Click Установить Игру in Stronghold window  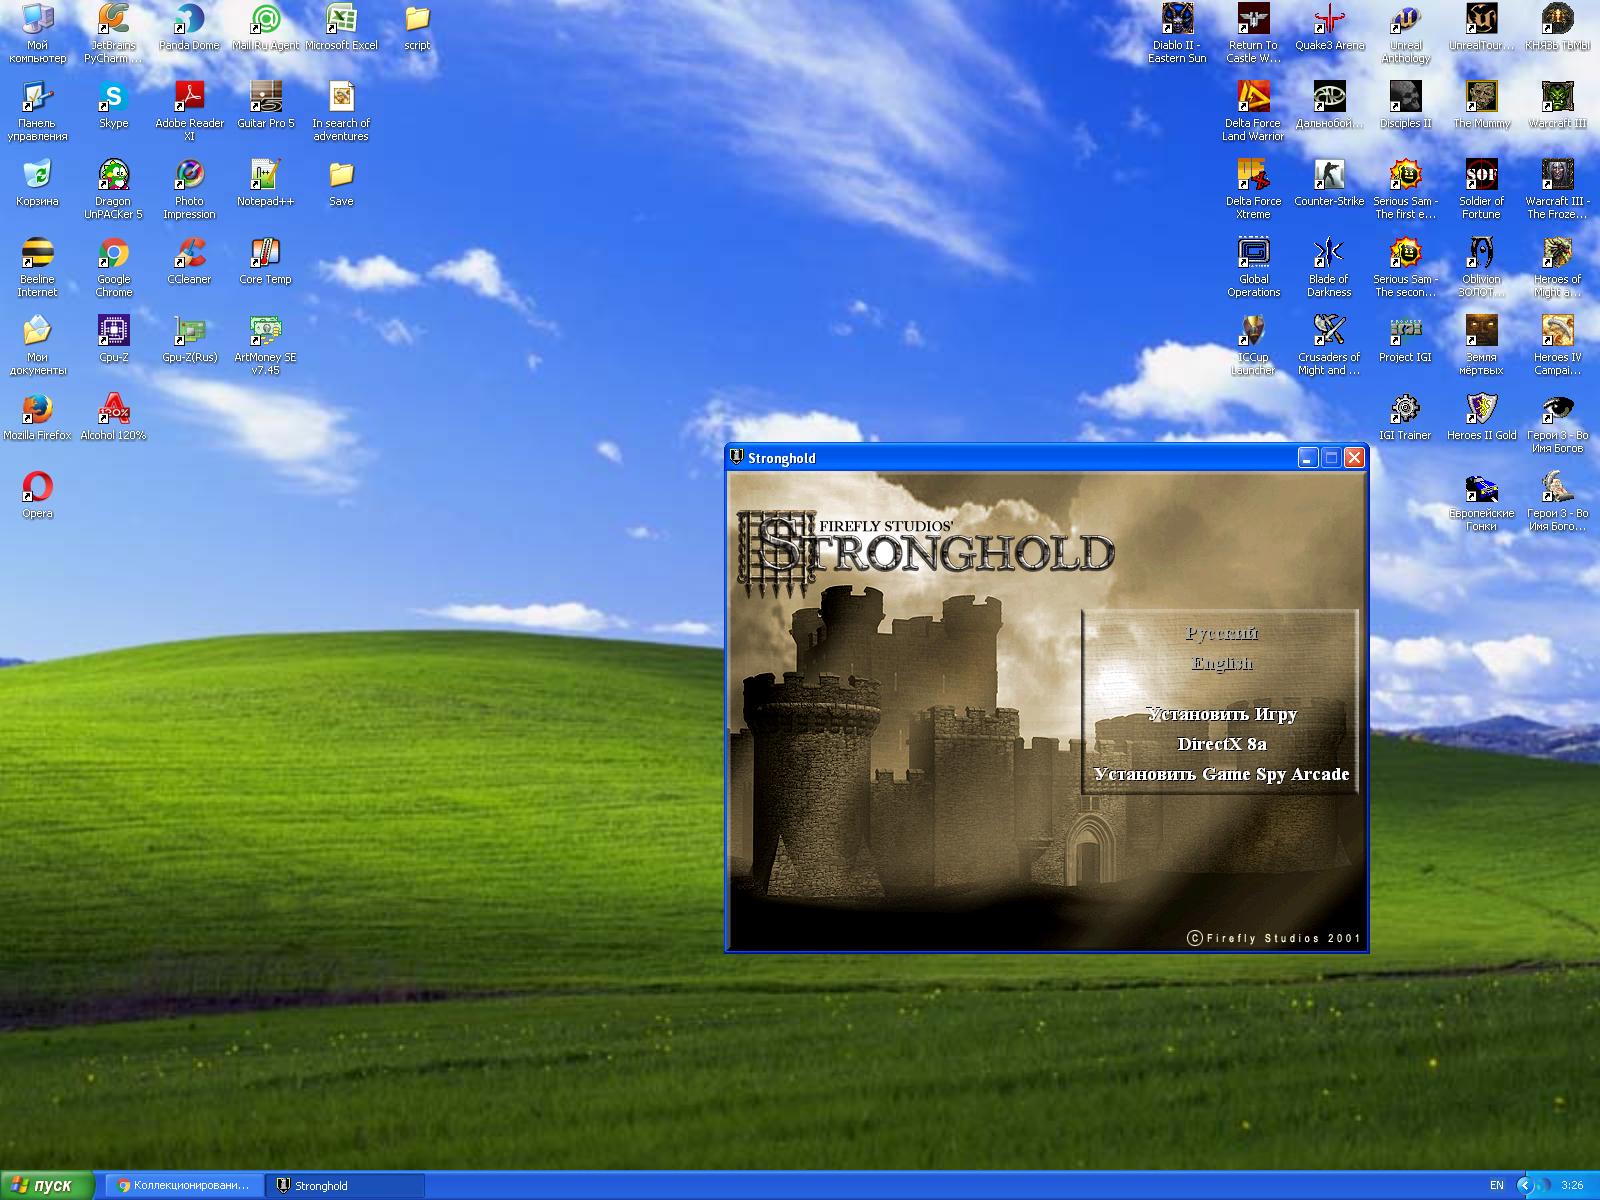click(x=1221, y=714)
